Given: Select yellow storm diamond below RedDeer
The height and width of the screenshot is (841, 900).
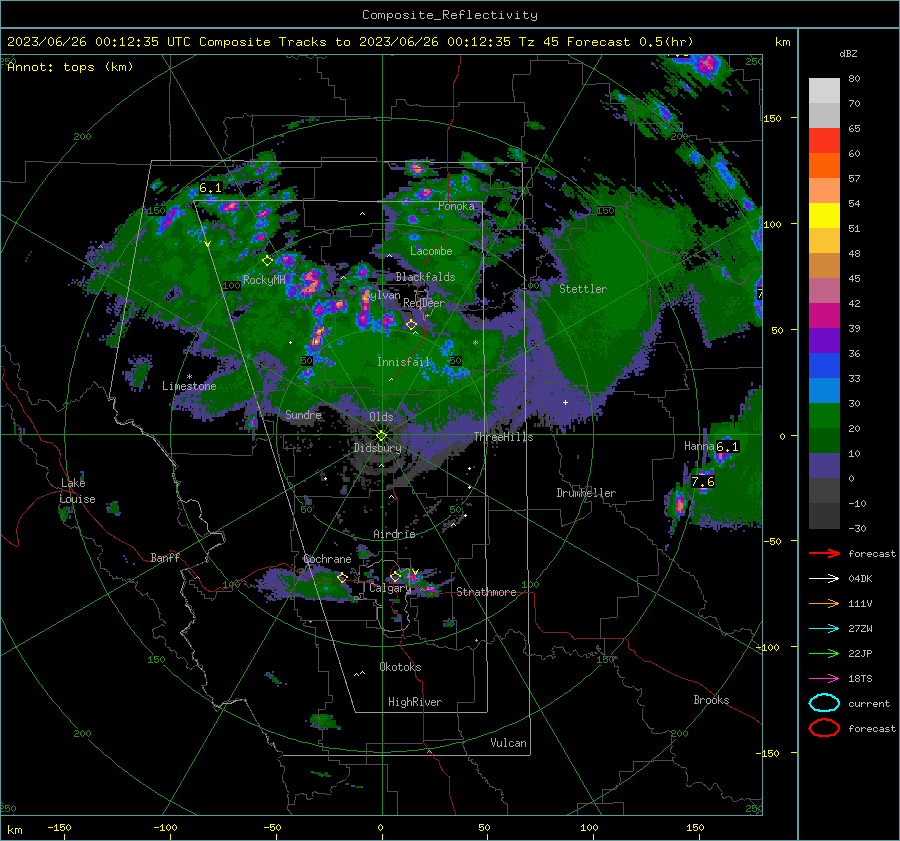Looking at the screenshot, I should pos(411,325).
